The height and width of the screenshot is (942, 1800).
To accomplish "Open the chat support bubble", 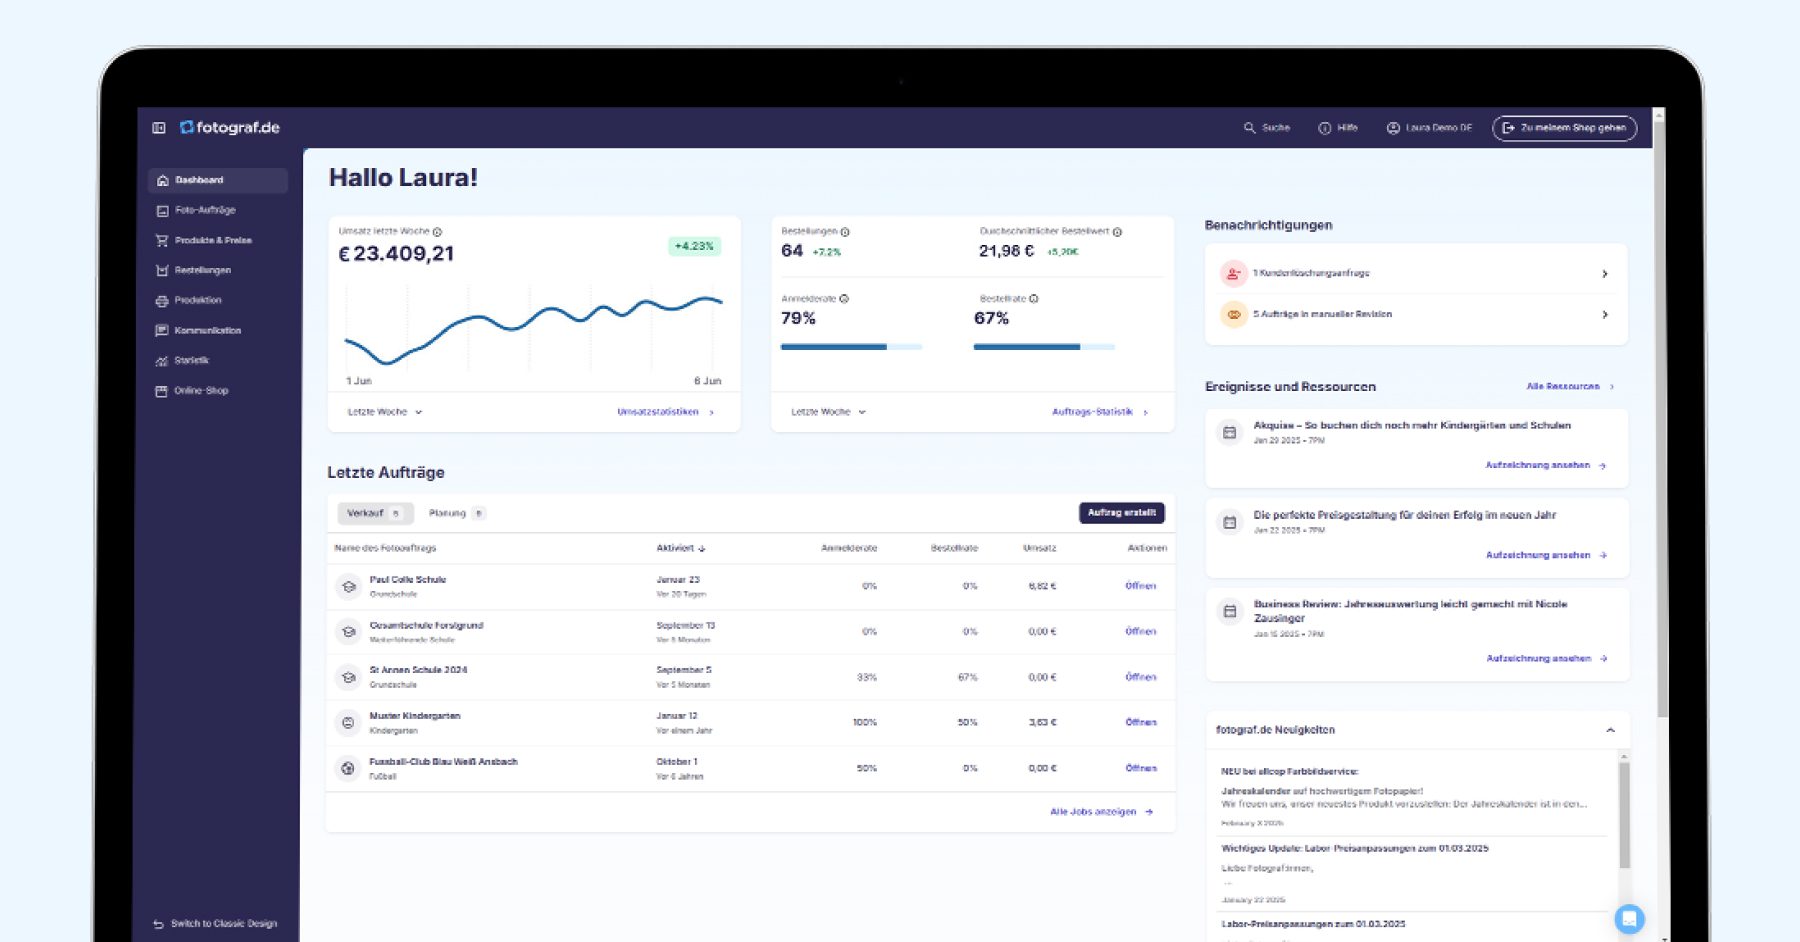I will point(1629,918).
